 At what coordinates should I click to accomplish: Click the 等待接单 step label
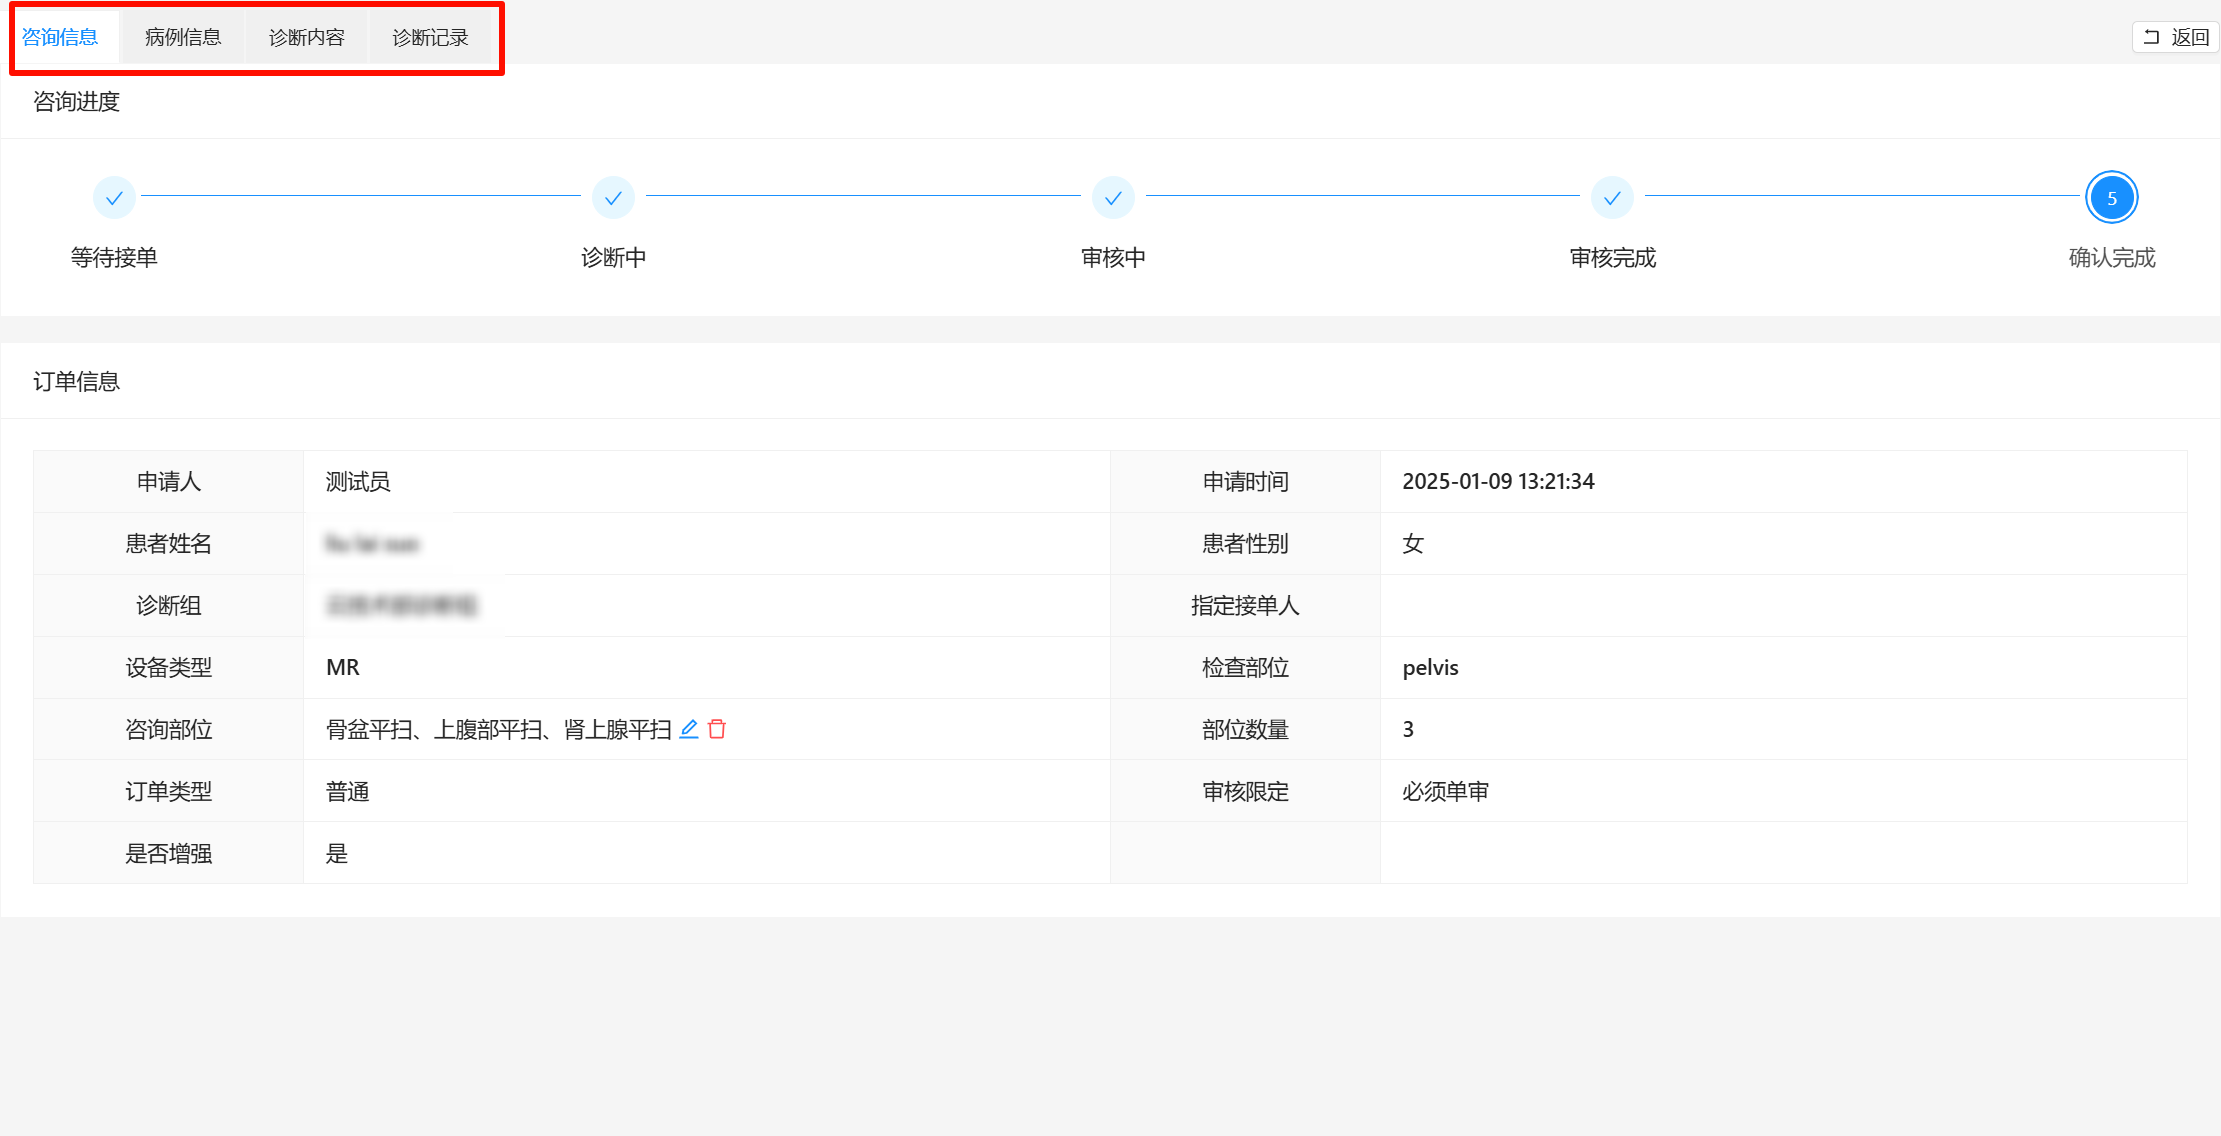pyautogui.click(x=114, y=258)
